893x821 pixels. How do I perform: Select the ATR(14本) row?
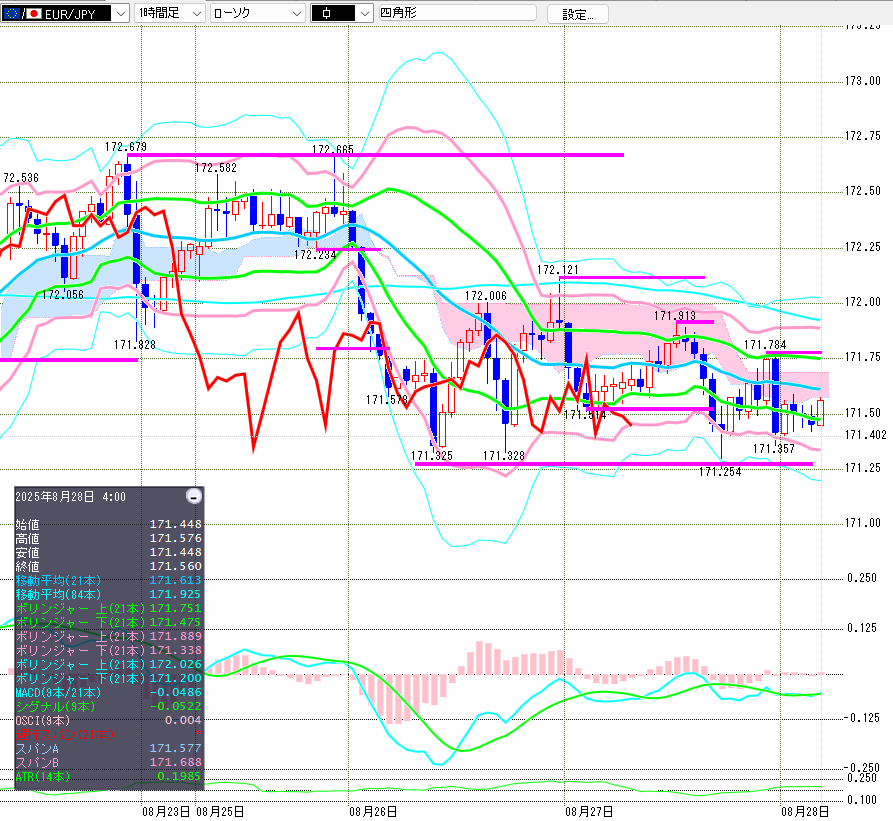[108, 777]
